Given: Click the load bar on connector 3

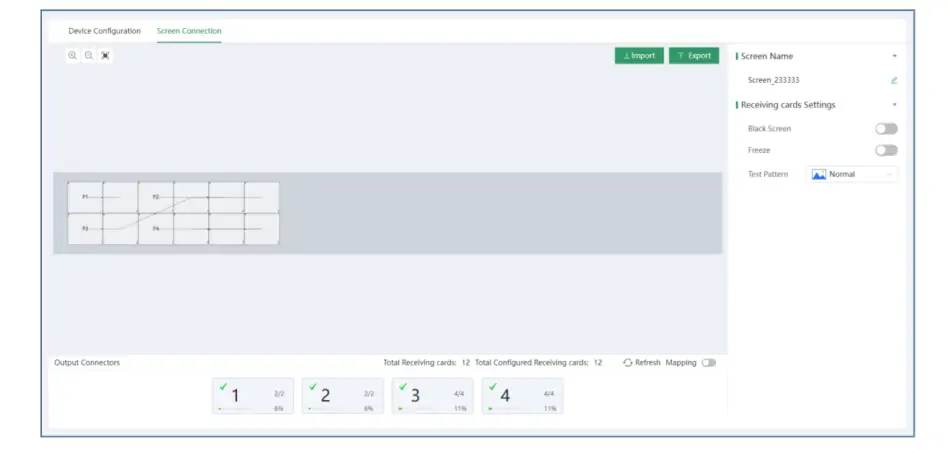Looking at the screenshot, I should (x=415, y=409).
